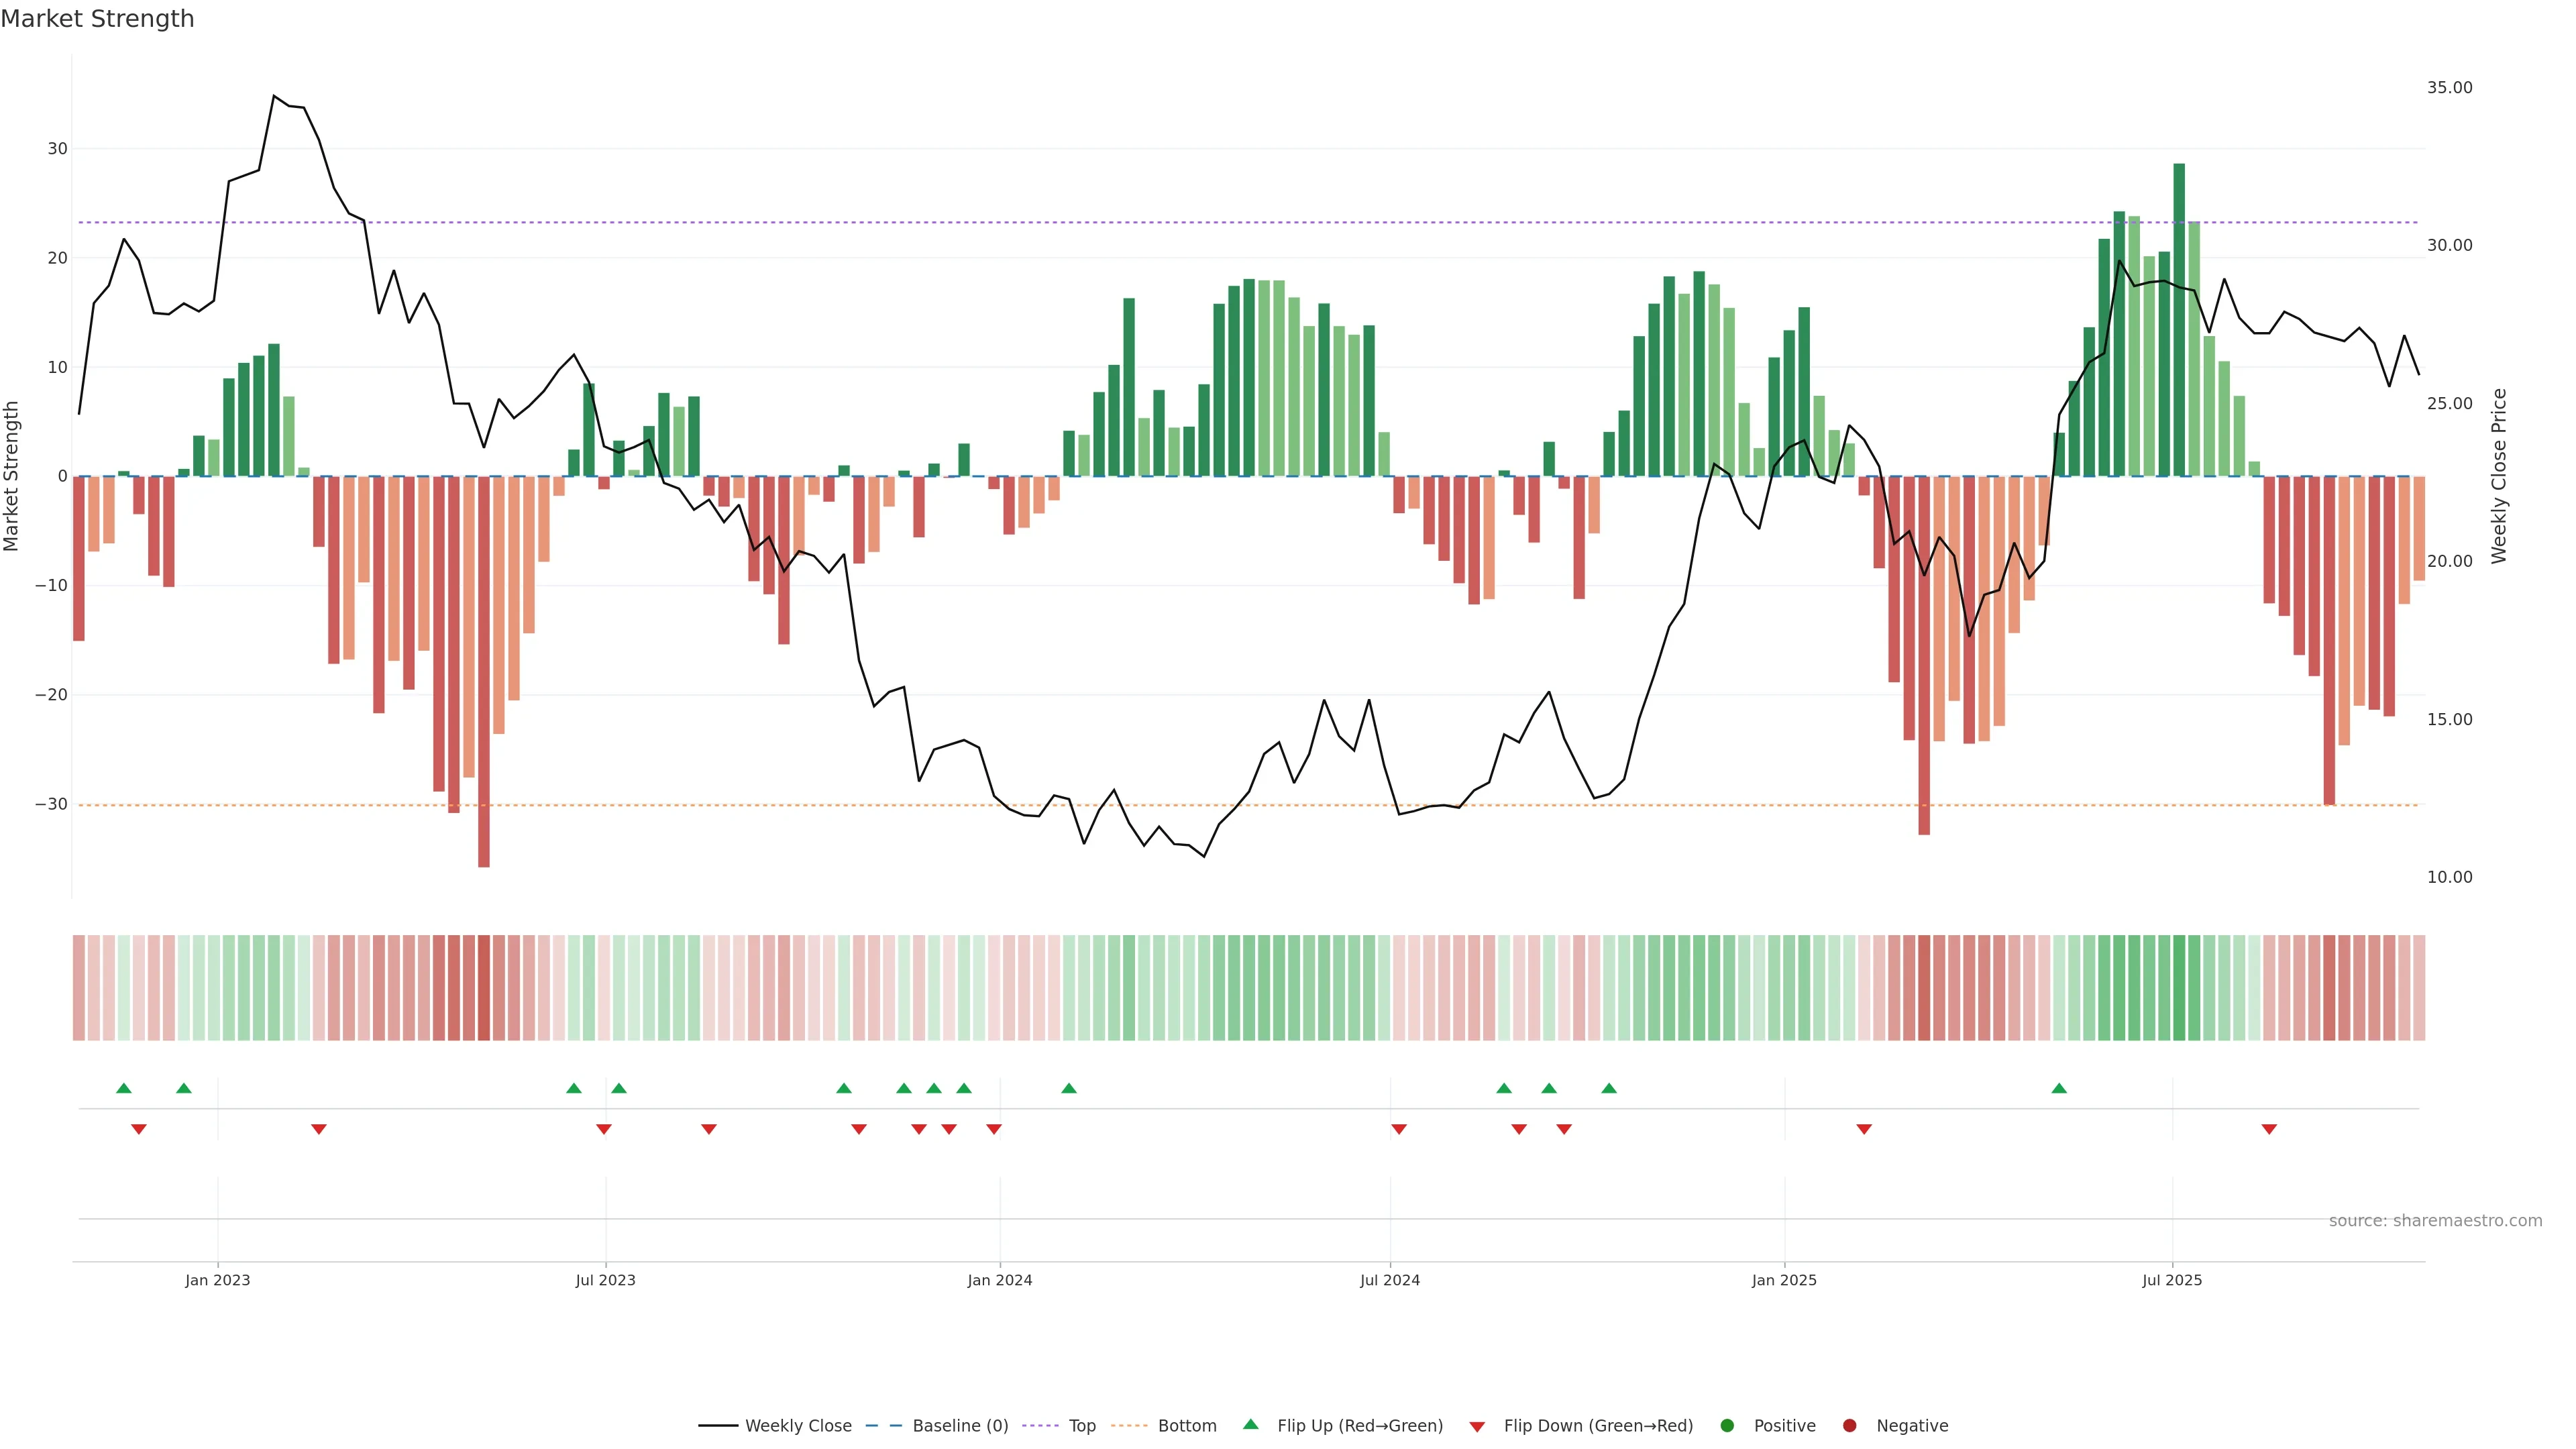2576x1449 pixels.
Task: Click the Jan 2024 x-axis label
Action: pos(999,1280)
